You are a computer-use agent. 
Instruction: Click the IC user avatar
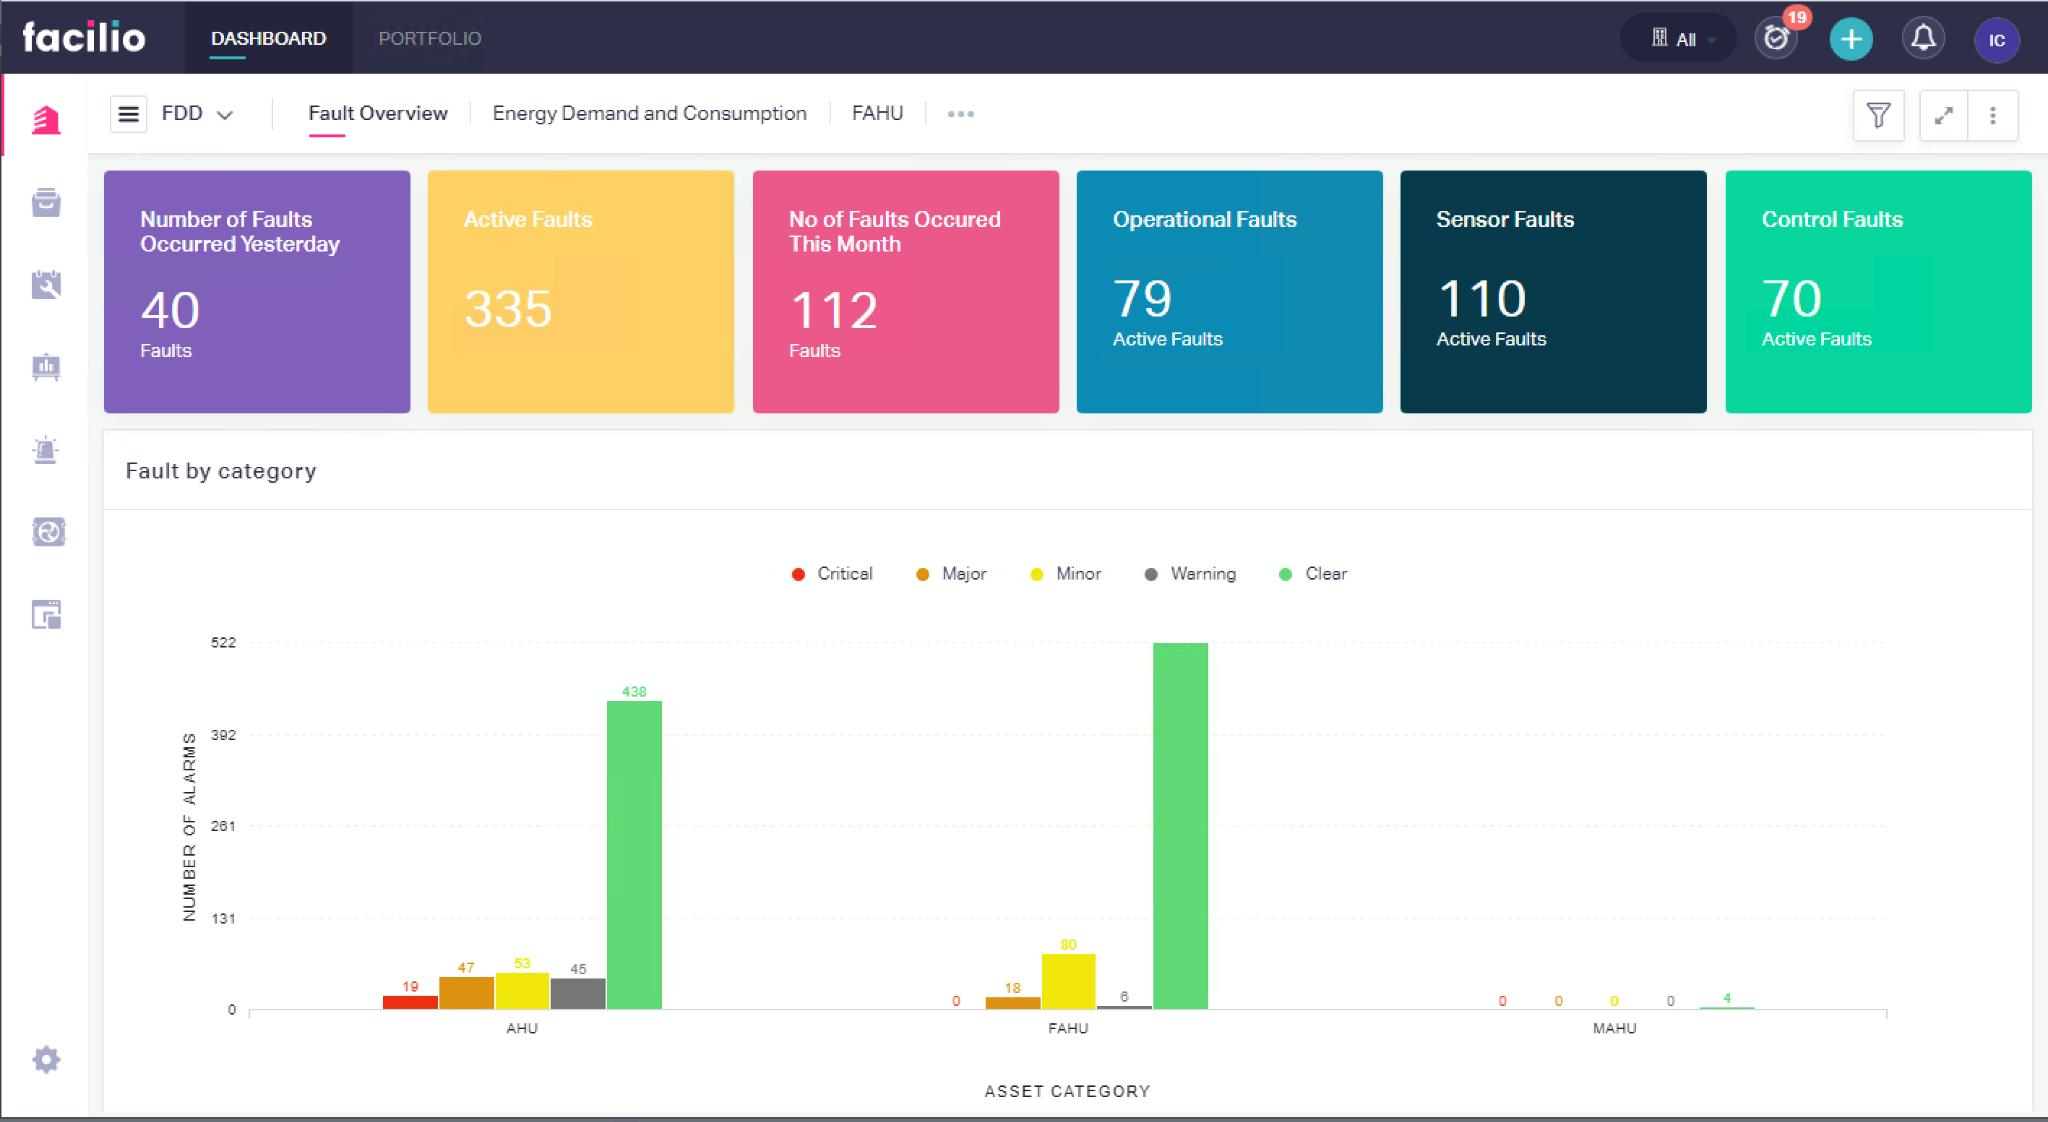point(1996,40)
